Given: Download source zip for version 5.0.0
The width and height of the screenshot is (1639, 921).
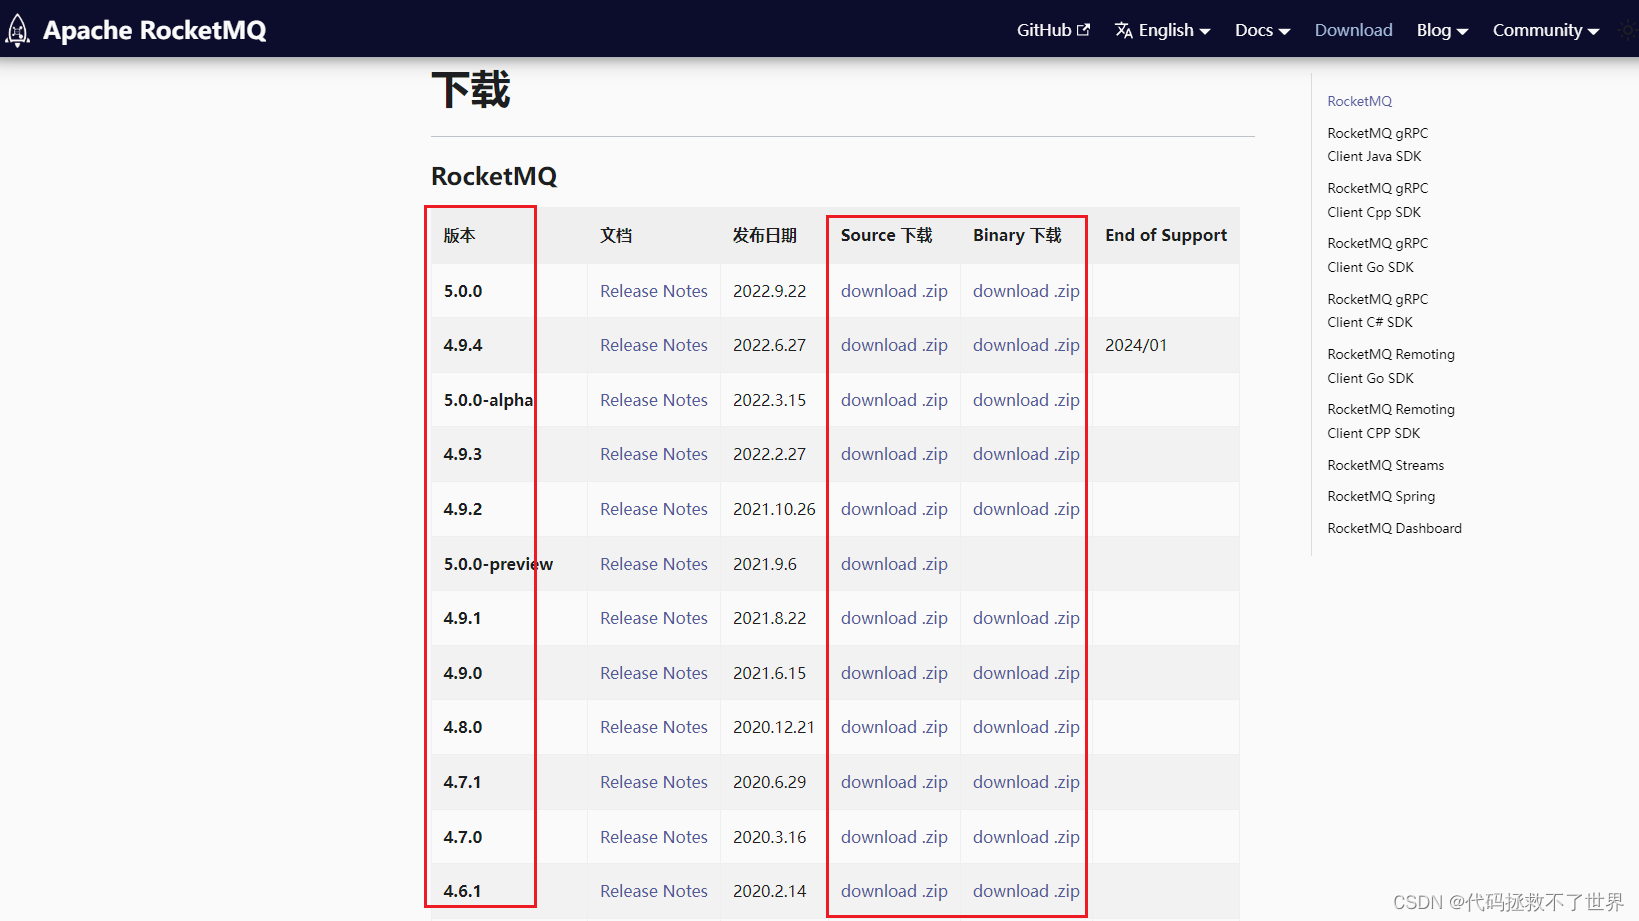Looking at the screenshot, I should [894, 291].
